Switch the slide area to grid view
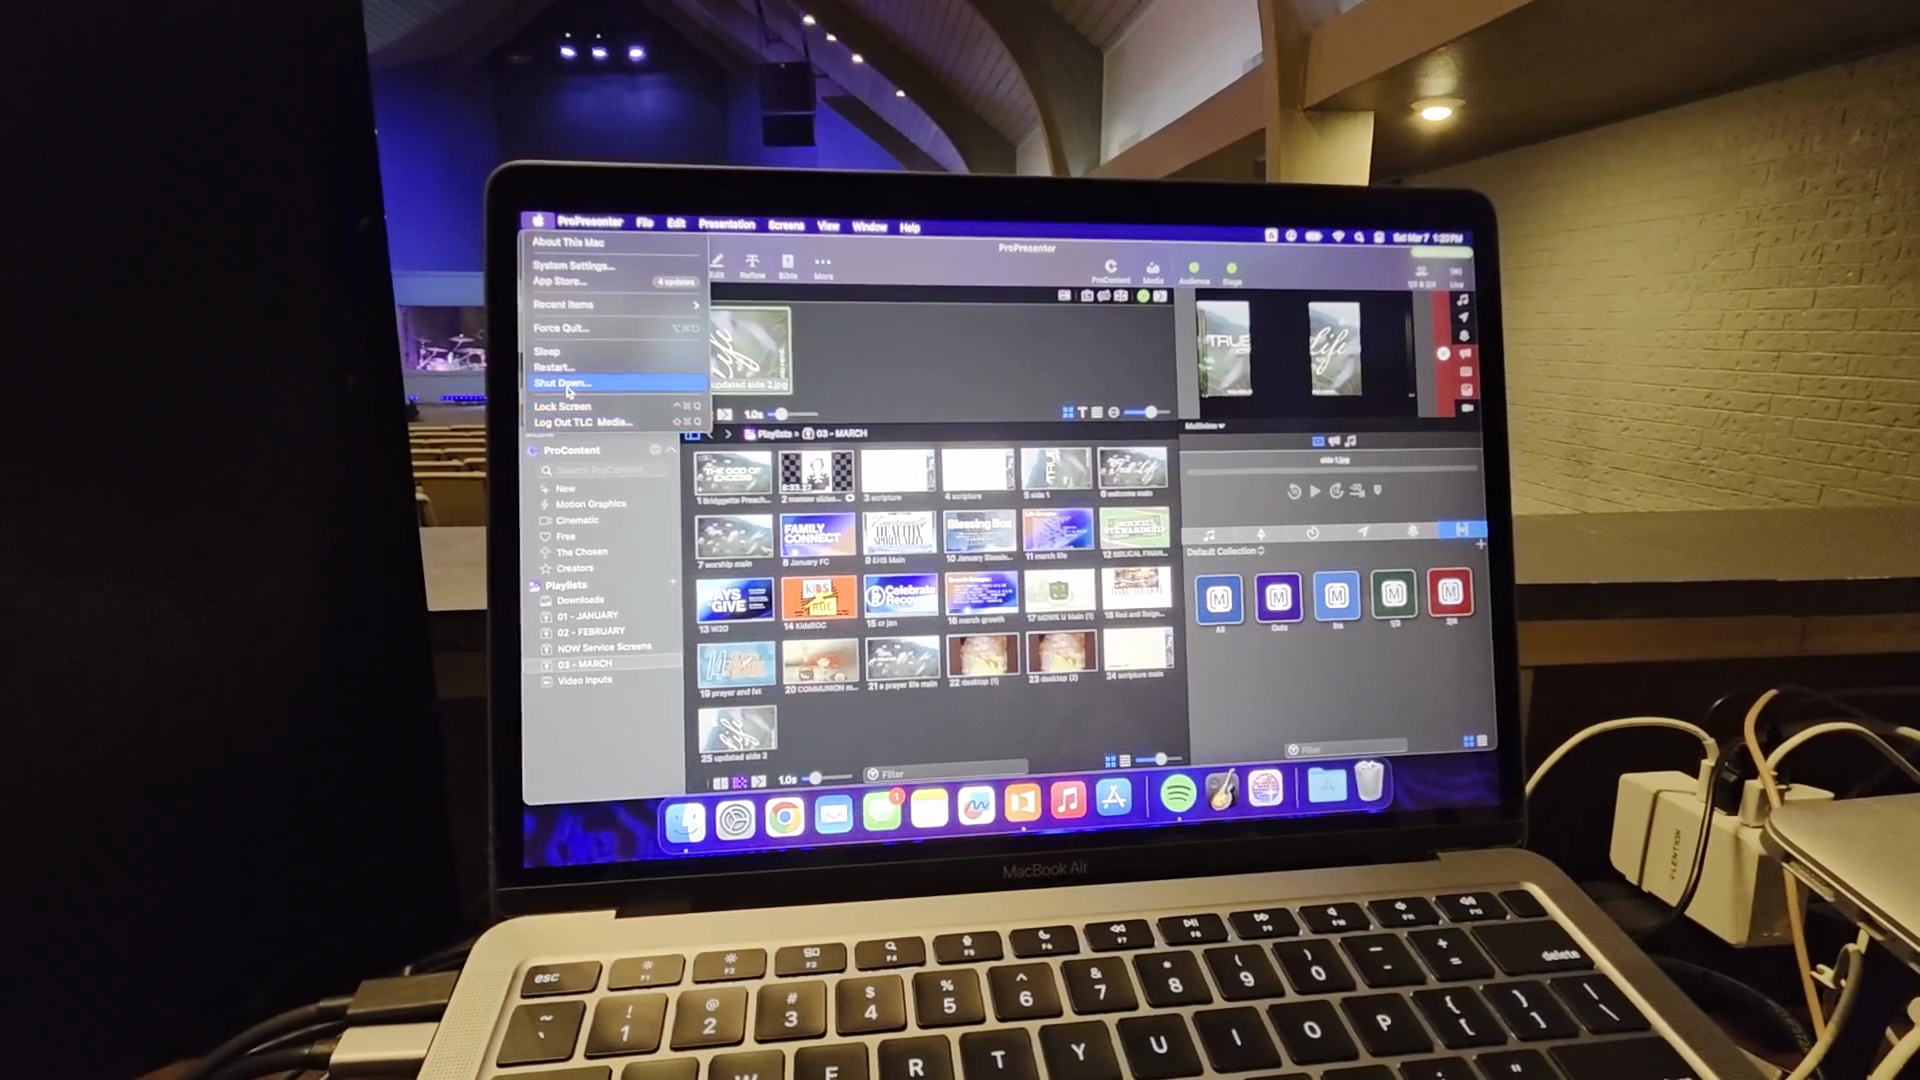 1068,413
